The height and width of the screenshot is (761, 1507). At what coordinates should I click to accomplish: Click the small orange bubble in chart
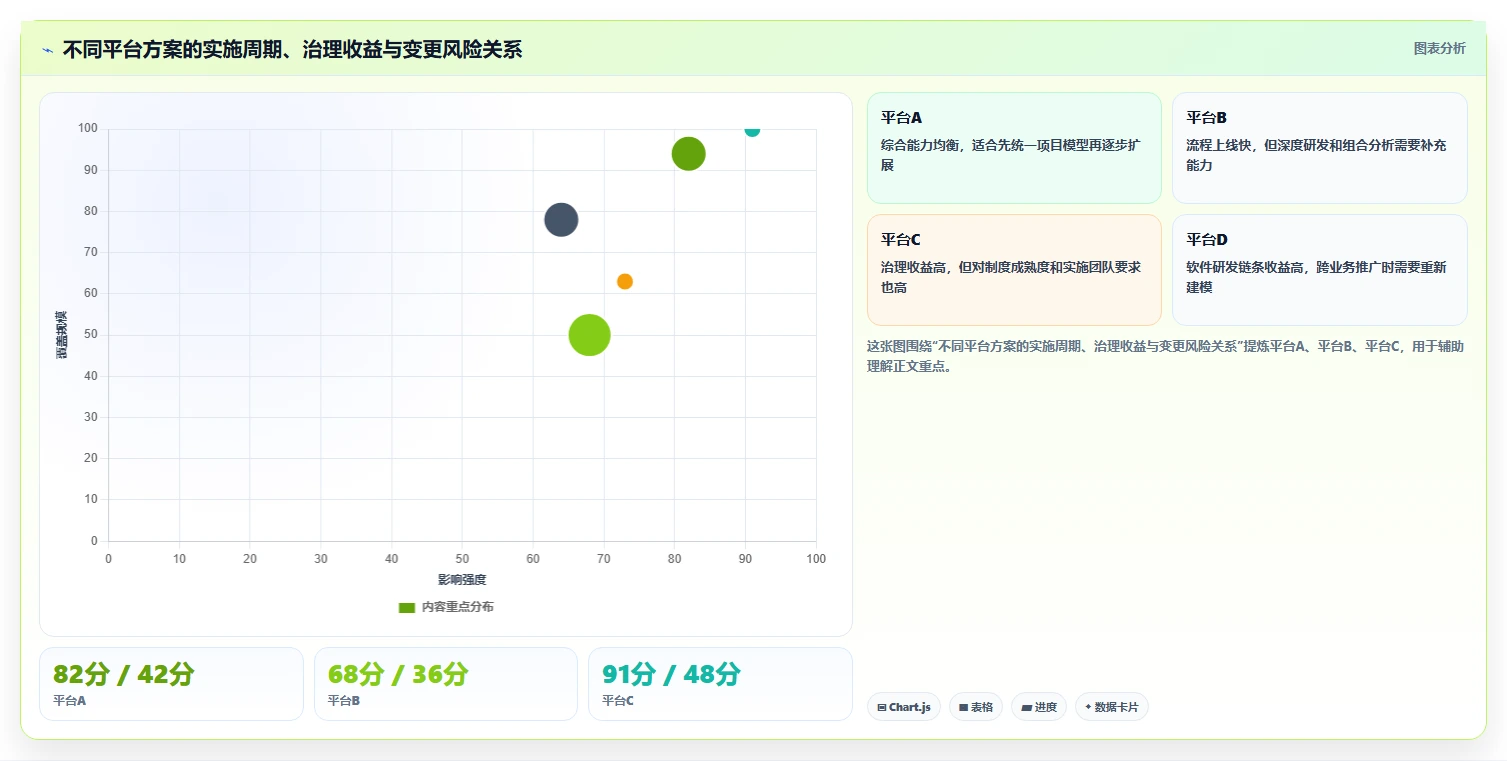coord(625,282)
